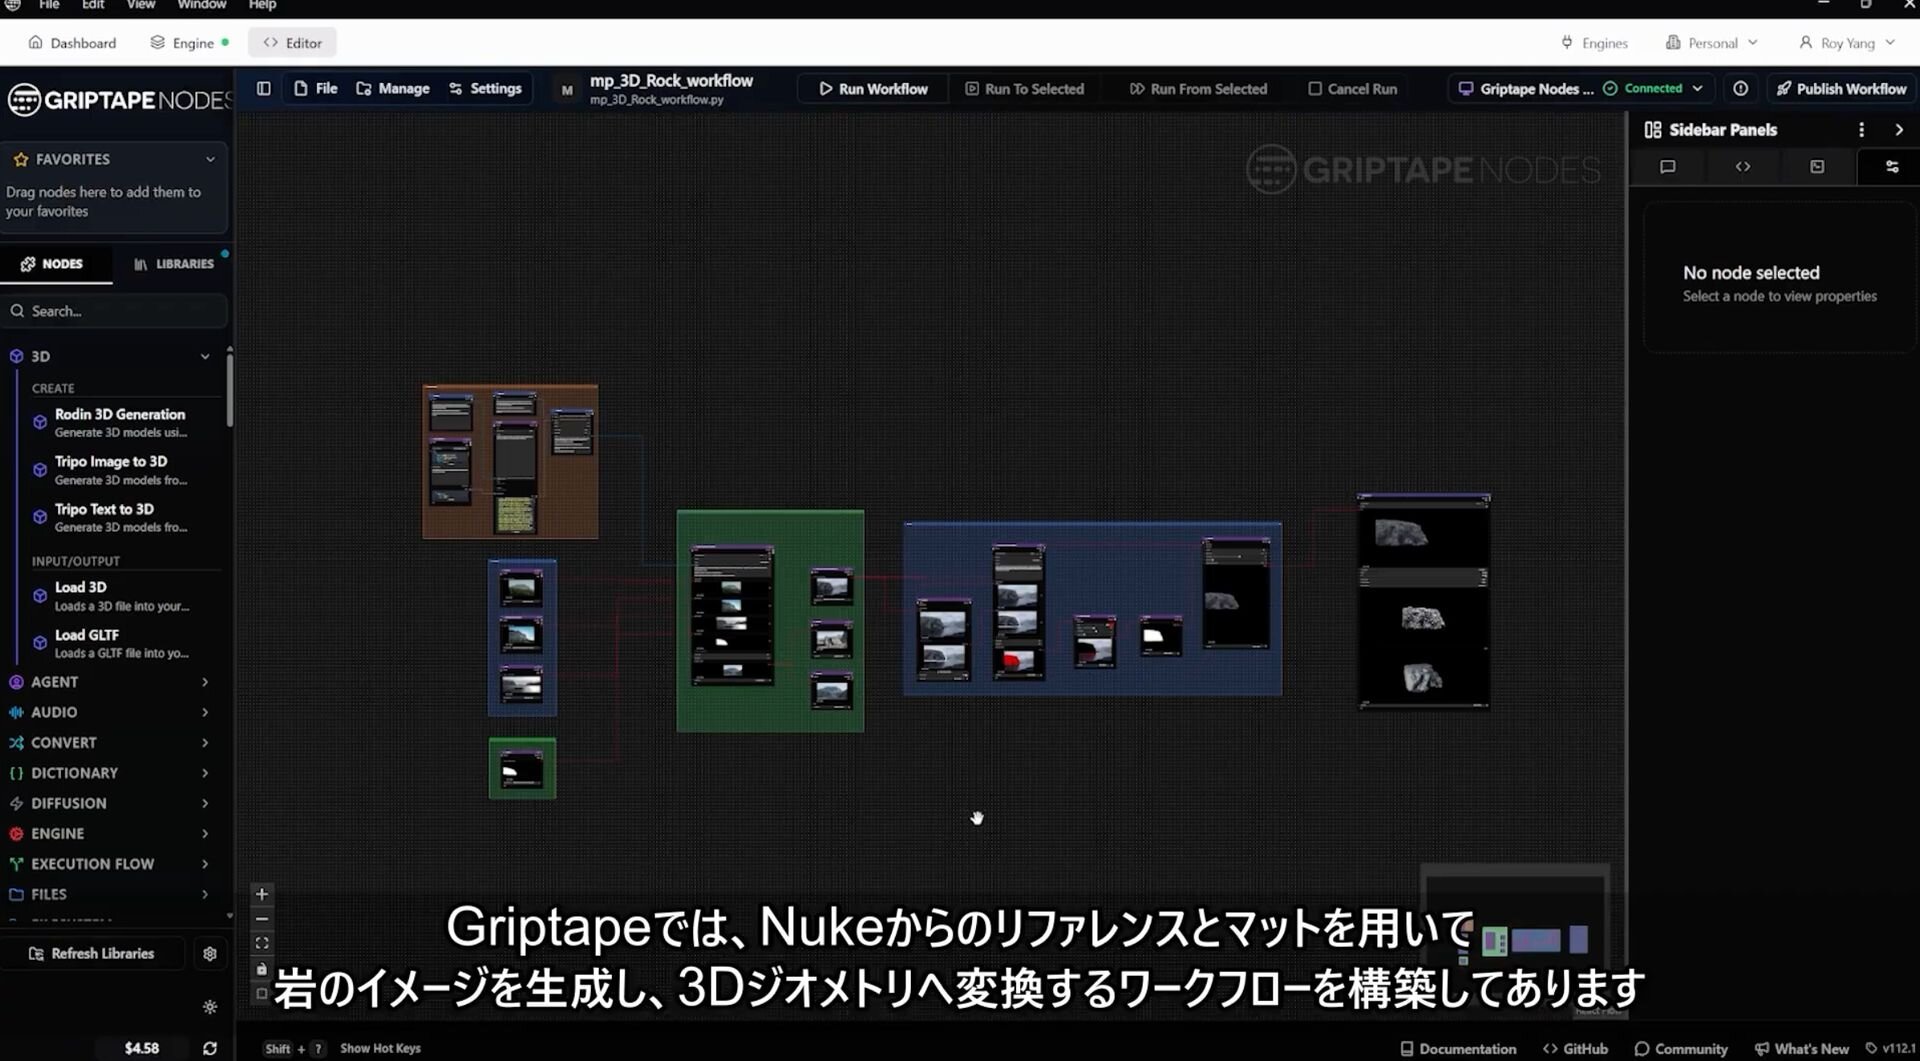Open library settings gear icon
The image size is (1920, 1061).
tap(210, 954)
